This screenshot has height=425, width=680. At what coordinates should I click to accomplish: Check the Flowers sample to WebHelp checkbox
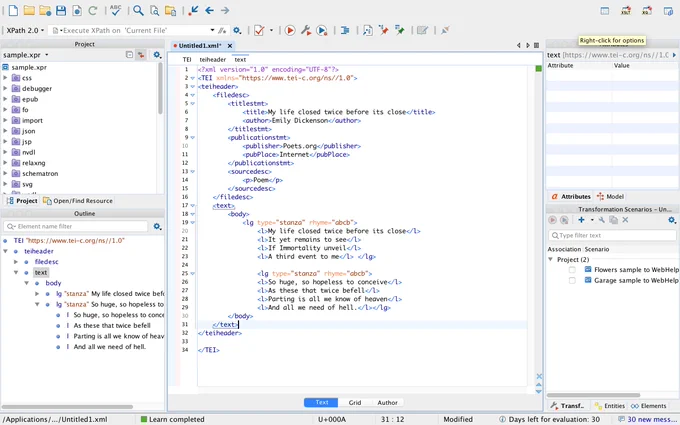[572, 270]
